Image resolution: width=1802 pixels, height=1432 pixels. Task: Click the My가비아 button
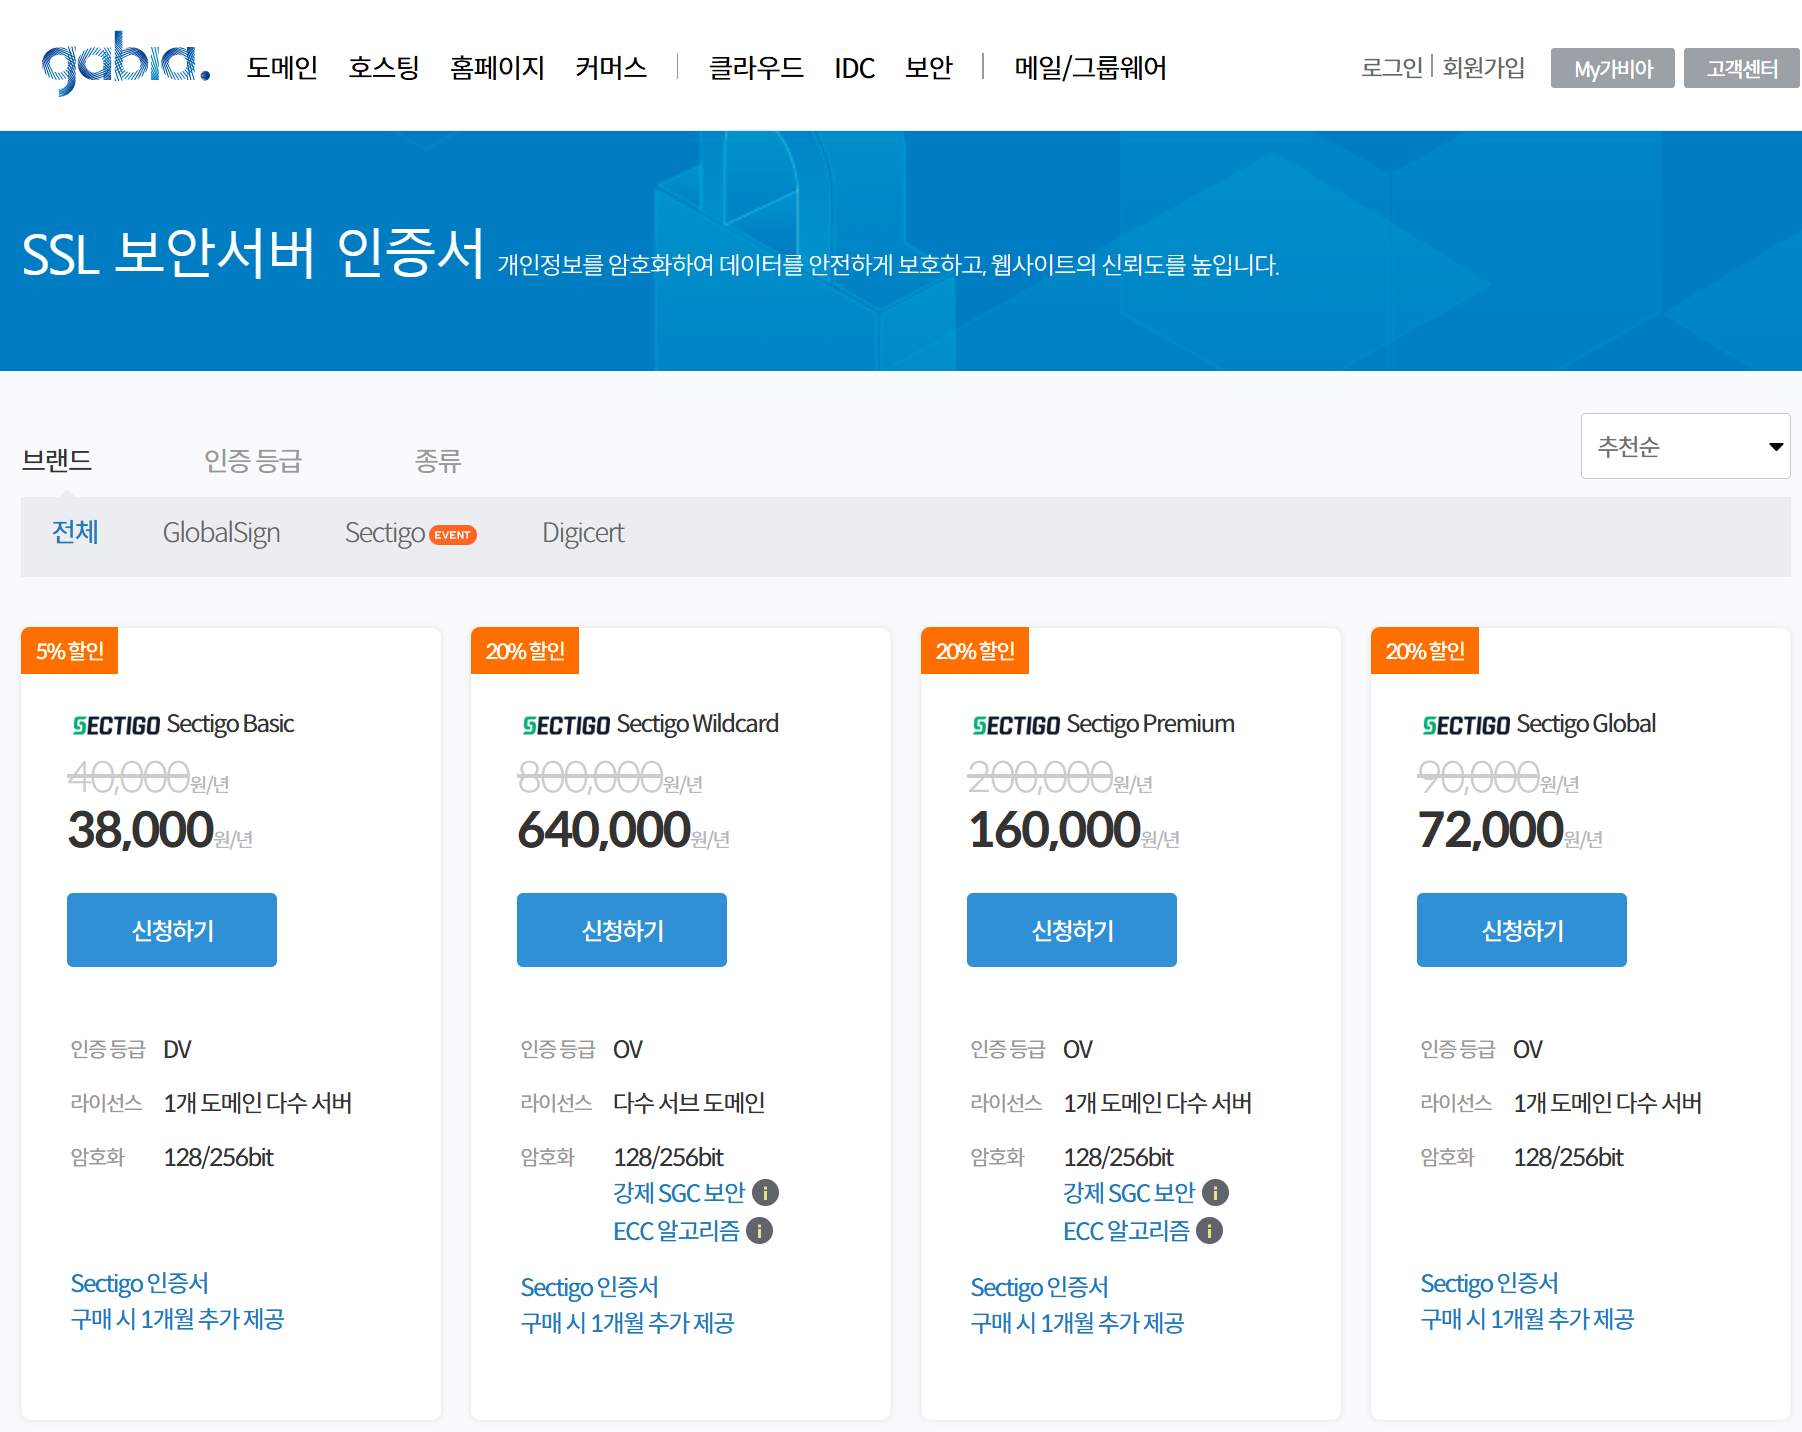pos(1612,67)
